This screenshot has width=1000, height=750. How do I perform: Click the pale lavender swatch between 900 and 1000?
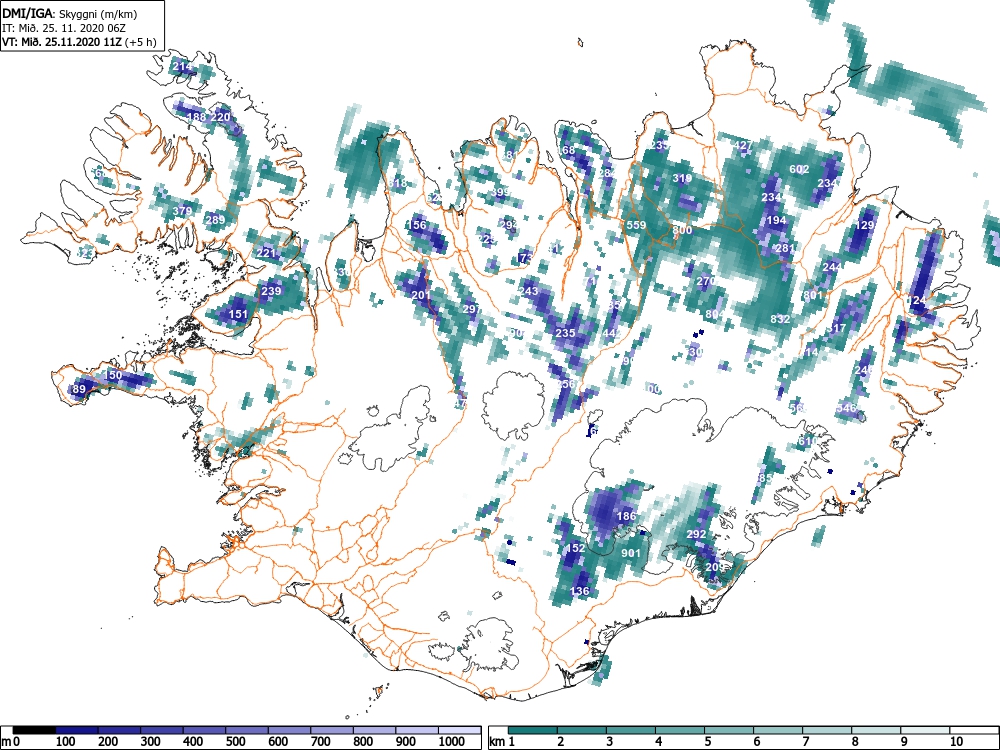pos(417,730)
